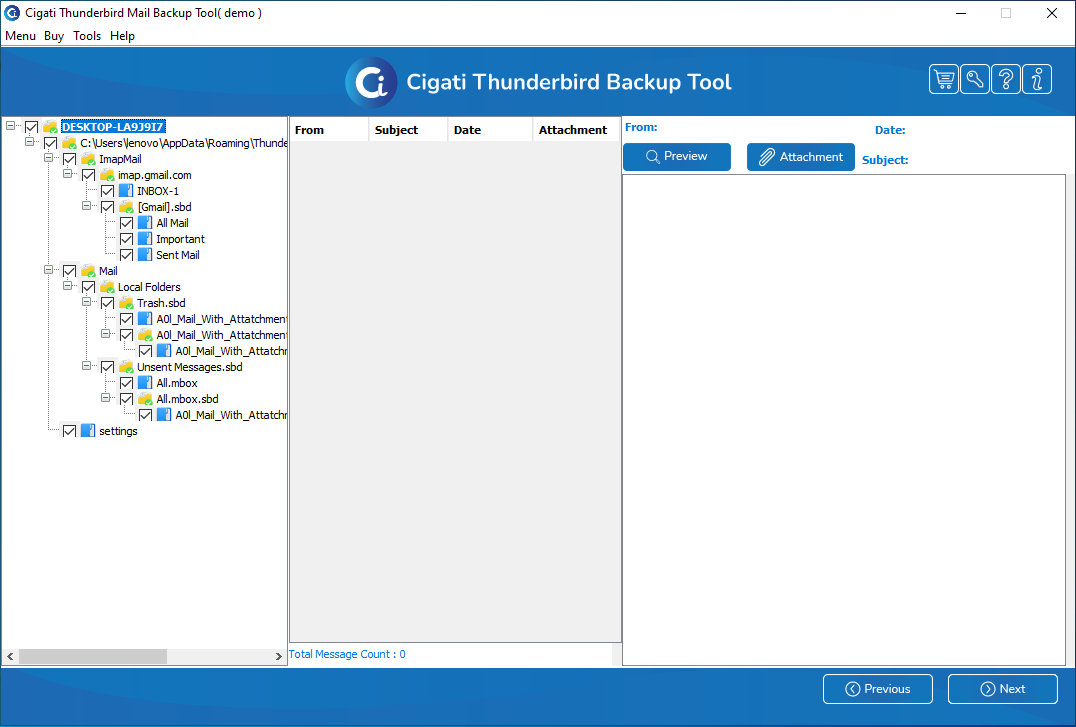Deselect the Important folder checkbox
Viewport: 1076px width, 727px height.
(x=126, y=239)
